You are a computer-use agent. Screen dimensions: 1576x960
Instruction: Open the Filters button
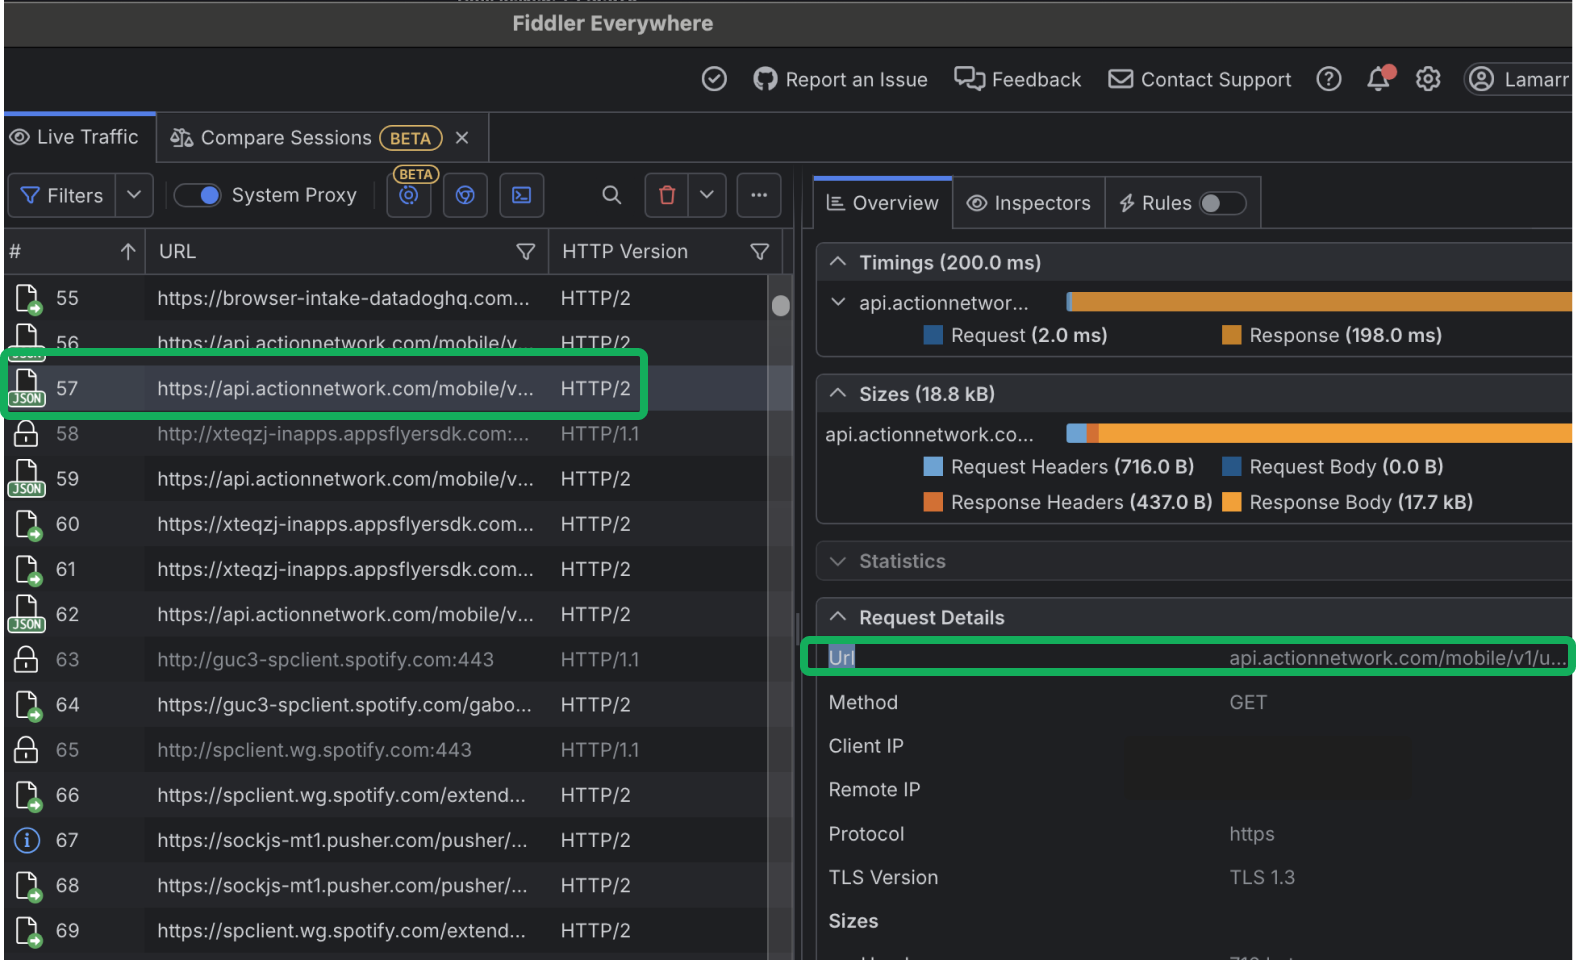click(x=62, y=195)
